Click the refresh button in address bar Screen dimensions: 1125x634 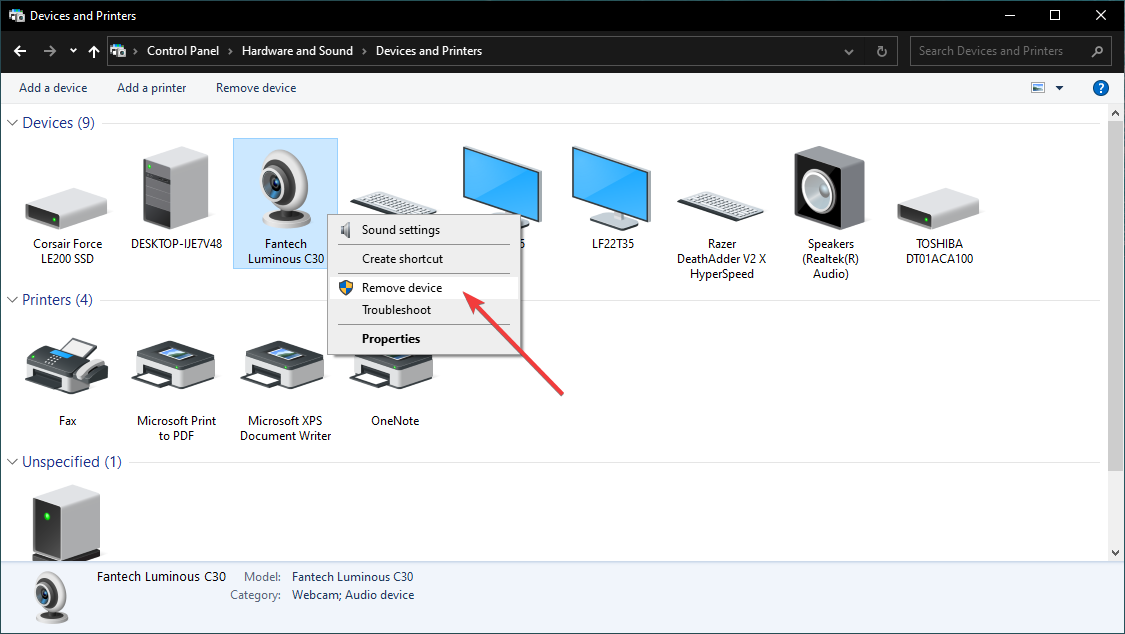(x=882, y=52)
